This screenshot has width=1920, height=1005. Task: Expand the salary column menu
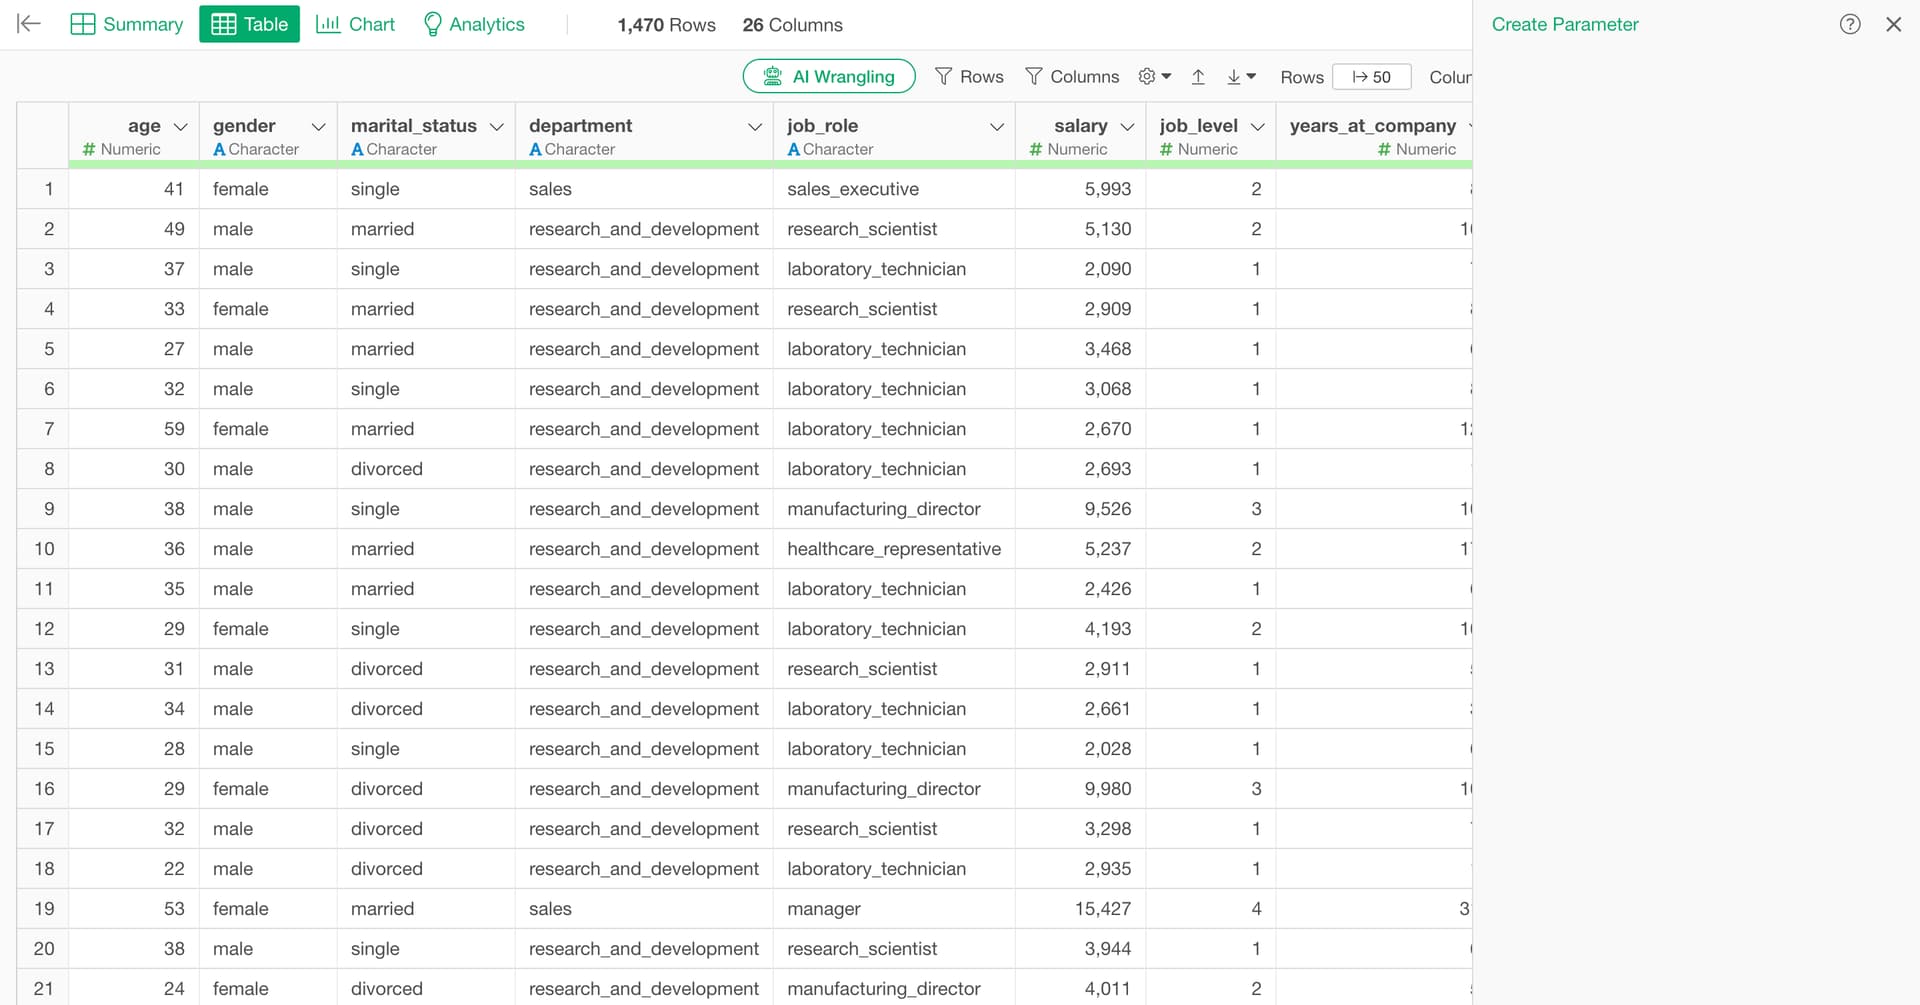(1128, 126)
